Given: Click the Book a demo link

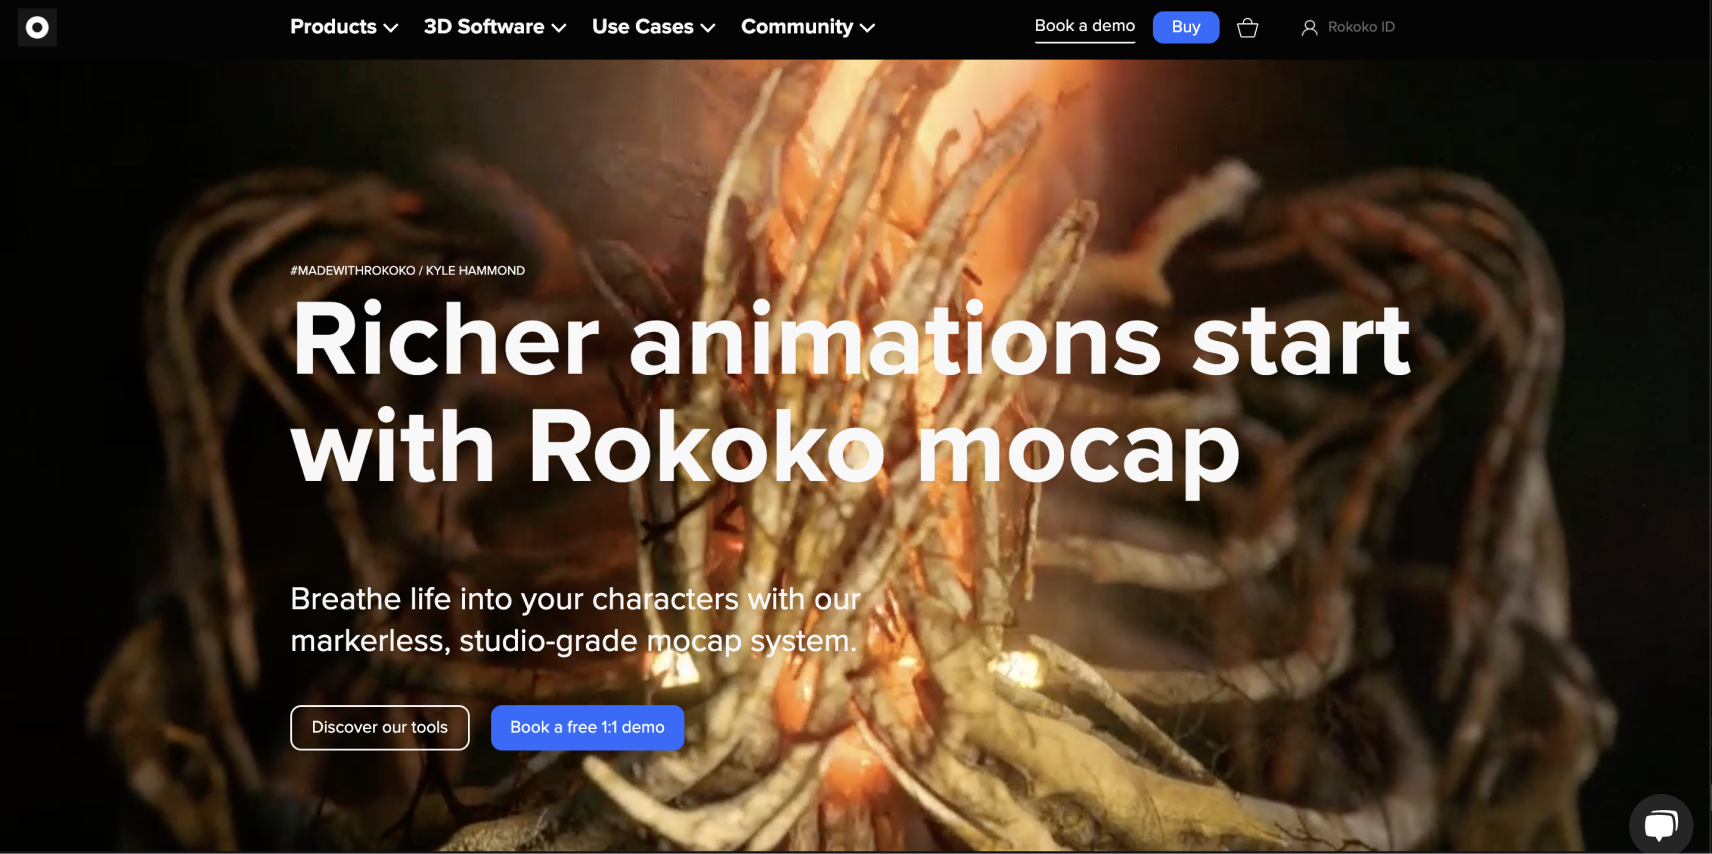Looking at the screenshot, I should point(1085,27).
